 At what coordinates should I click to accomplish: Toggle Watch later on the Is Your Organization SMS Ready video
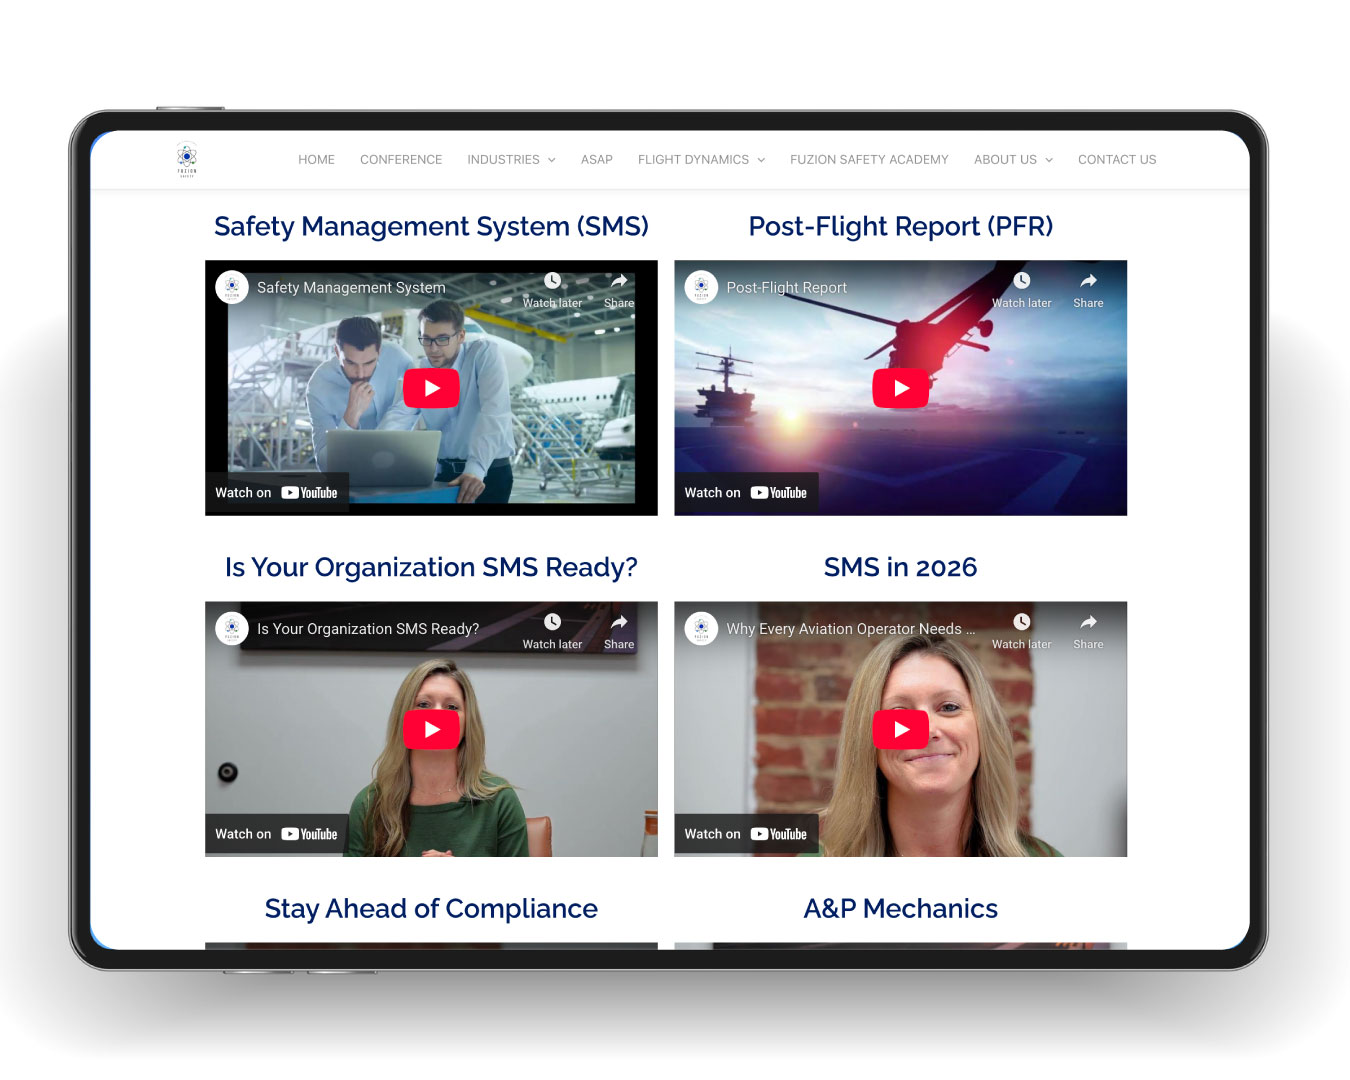click(552, 622)
